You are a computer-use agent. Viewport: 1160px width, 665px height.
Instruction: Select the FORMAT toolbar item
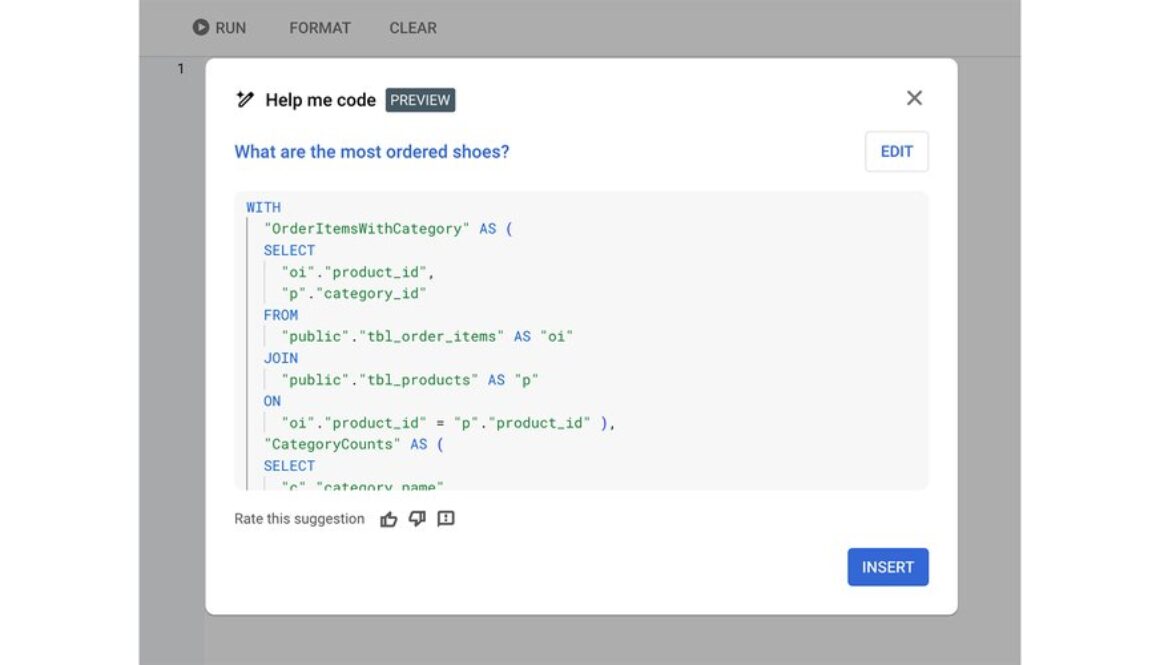[x=319, y=28]
